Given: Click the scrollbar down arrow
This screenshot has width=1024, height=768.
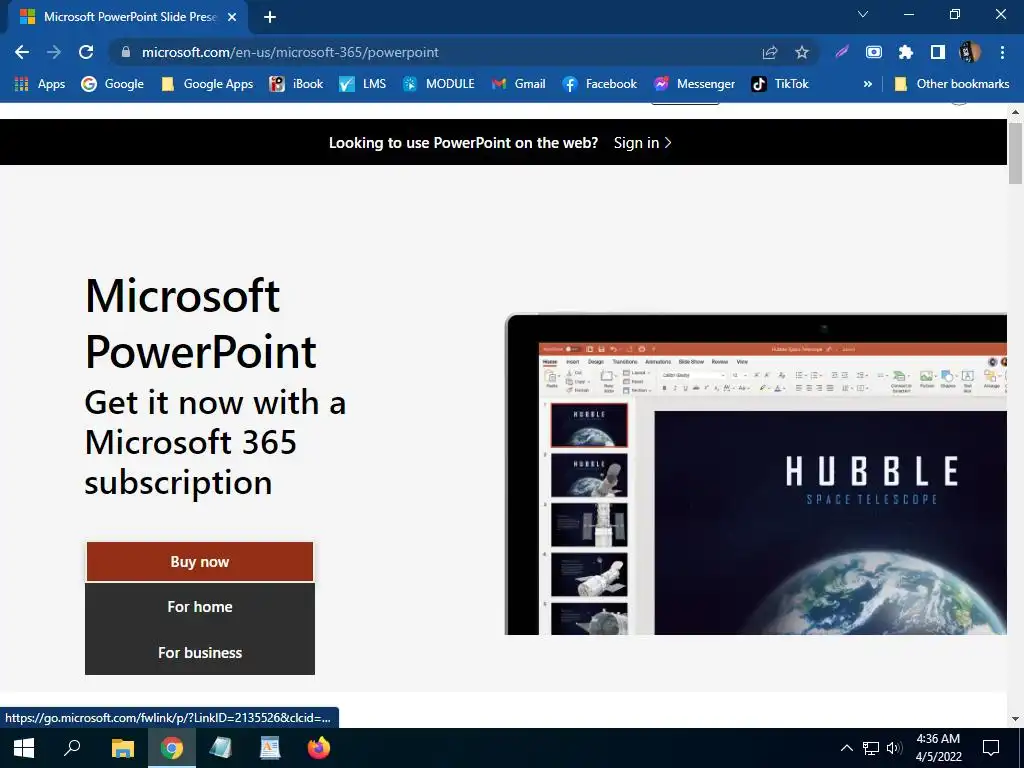Looking at the screenshot, I should (x=1015, y=719).
